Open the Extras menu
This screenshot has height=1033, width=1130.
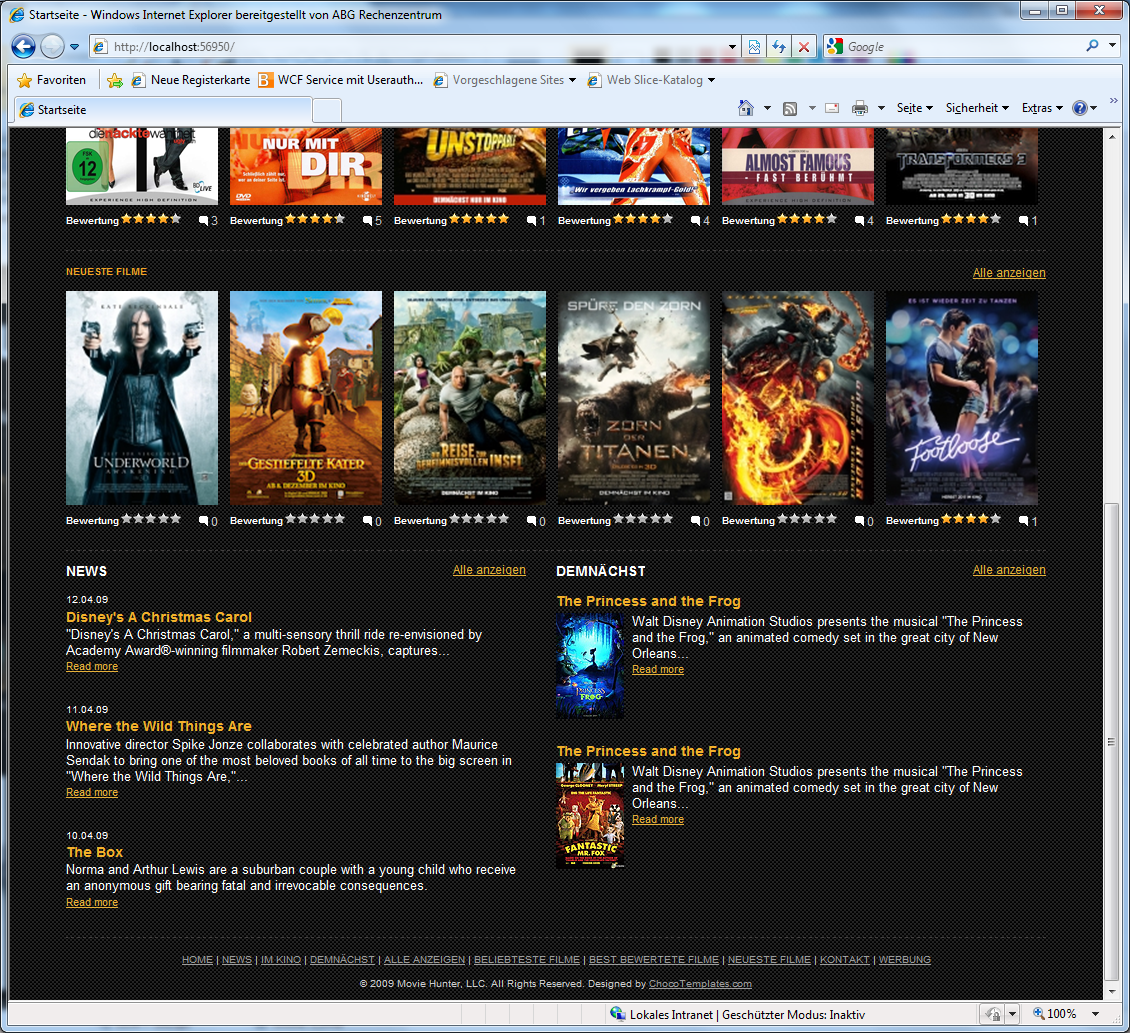coord(1041,108)
